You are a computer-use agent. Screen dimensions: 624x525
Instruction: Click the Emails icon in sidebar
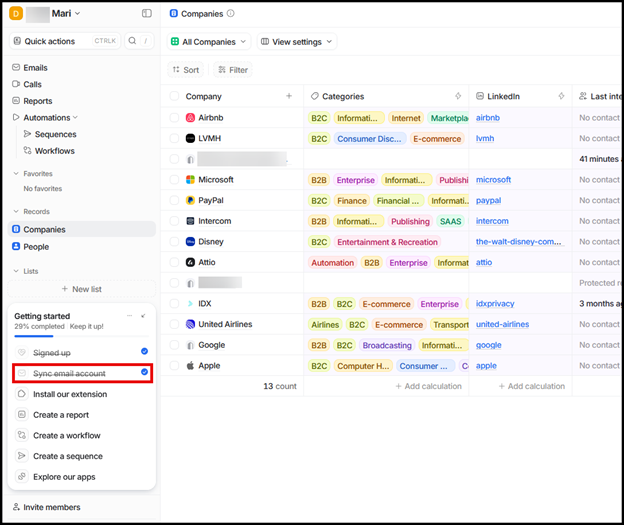click(x=16, y=68)
